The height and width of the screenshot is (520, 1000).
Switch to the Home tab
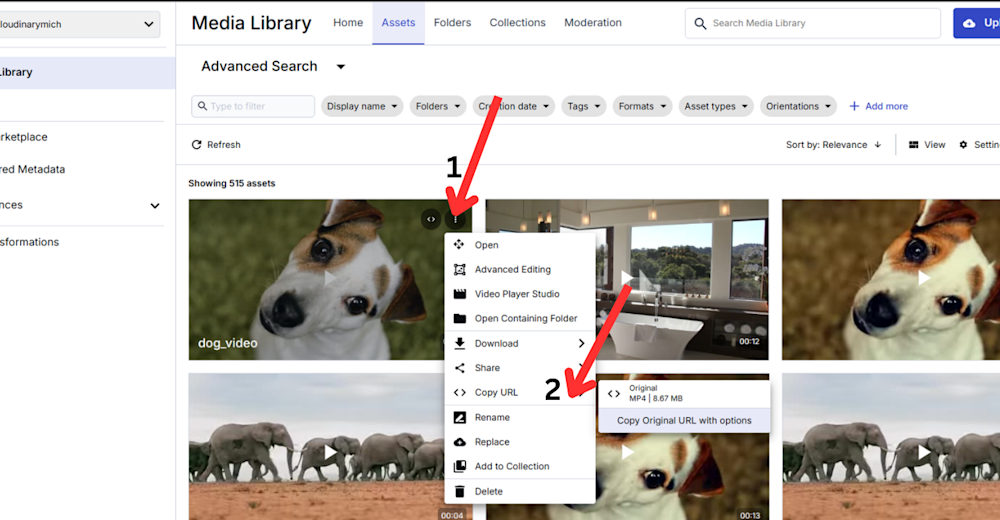tap(348, 22)
